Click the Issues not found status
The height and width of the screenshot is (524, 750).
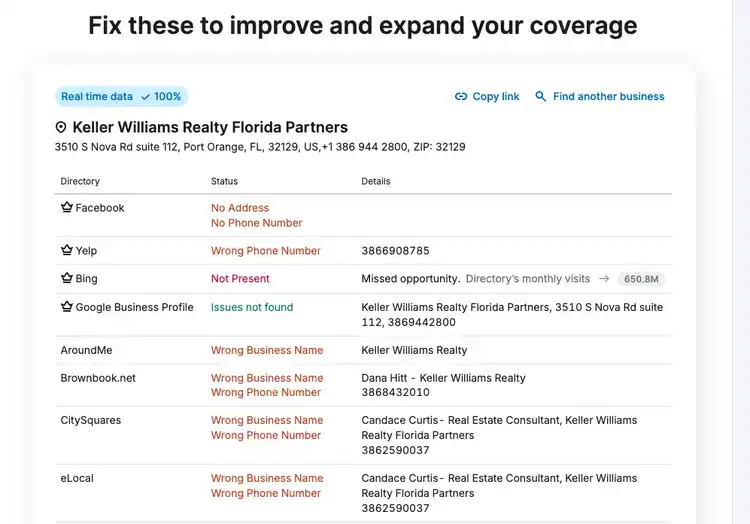tap(252, 307)
